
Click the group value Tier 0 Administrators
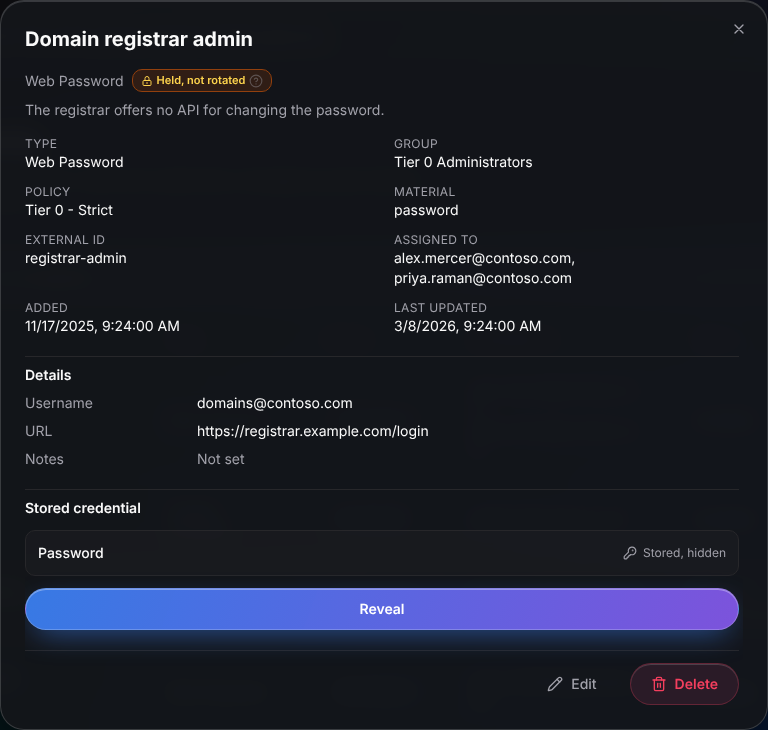coord(463,162)
